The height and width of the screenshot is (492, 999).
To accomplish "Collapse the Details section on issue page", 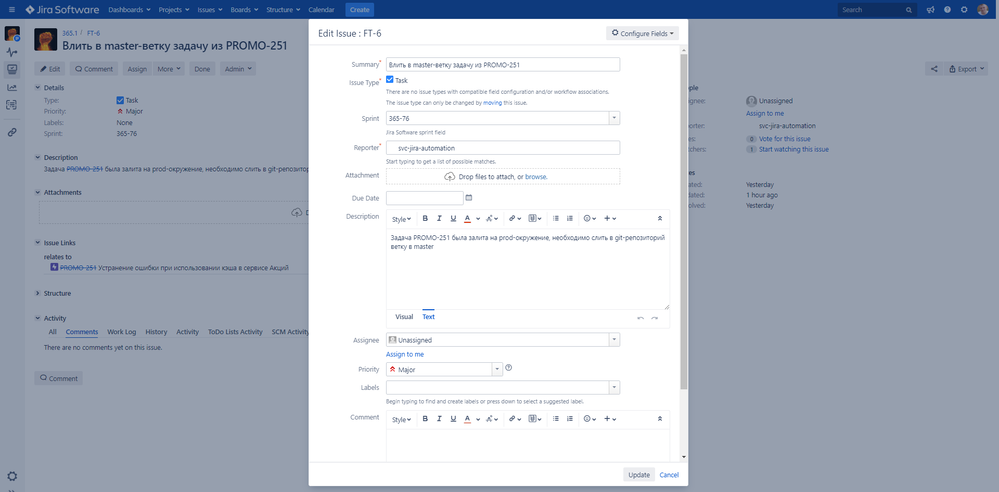I will point(38,87).
